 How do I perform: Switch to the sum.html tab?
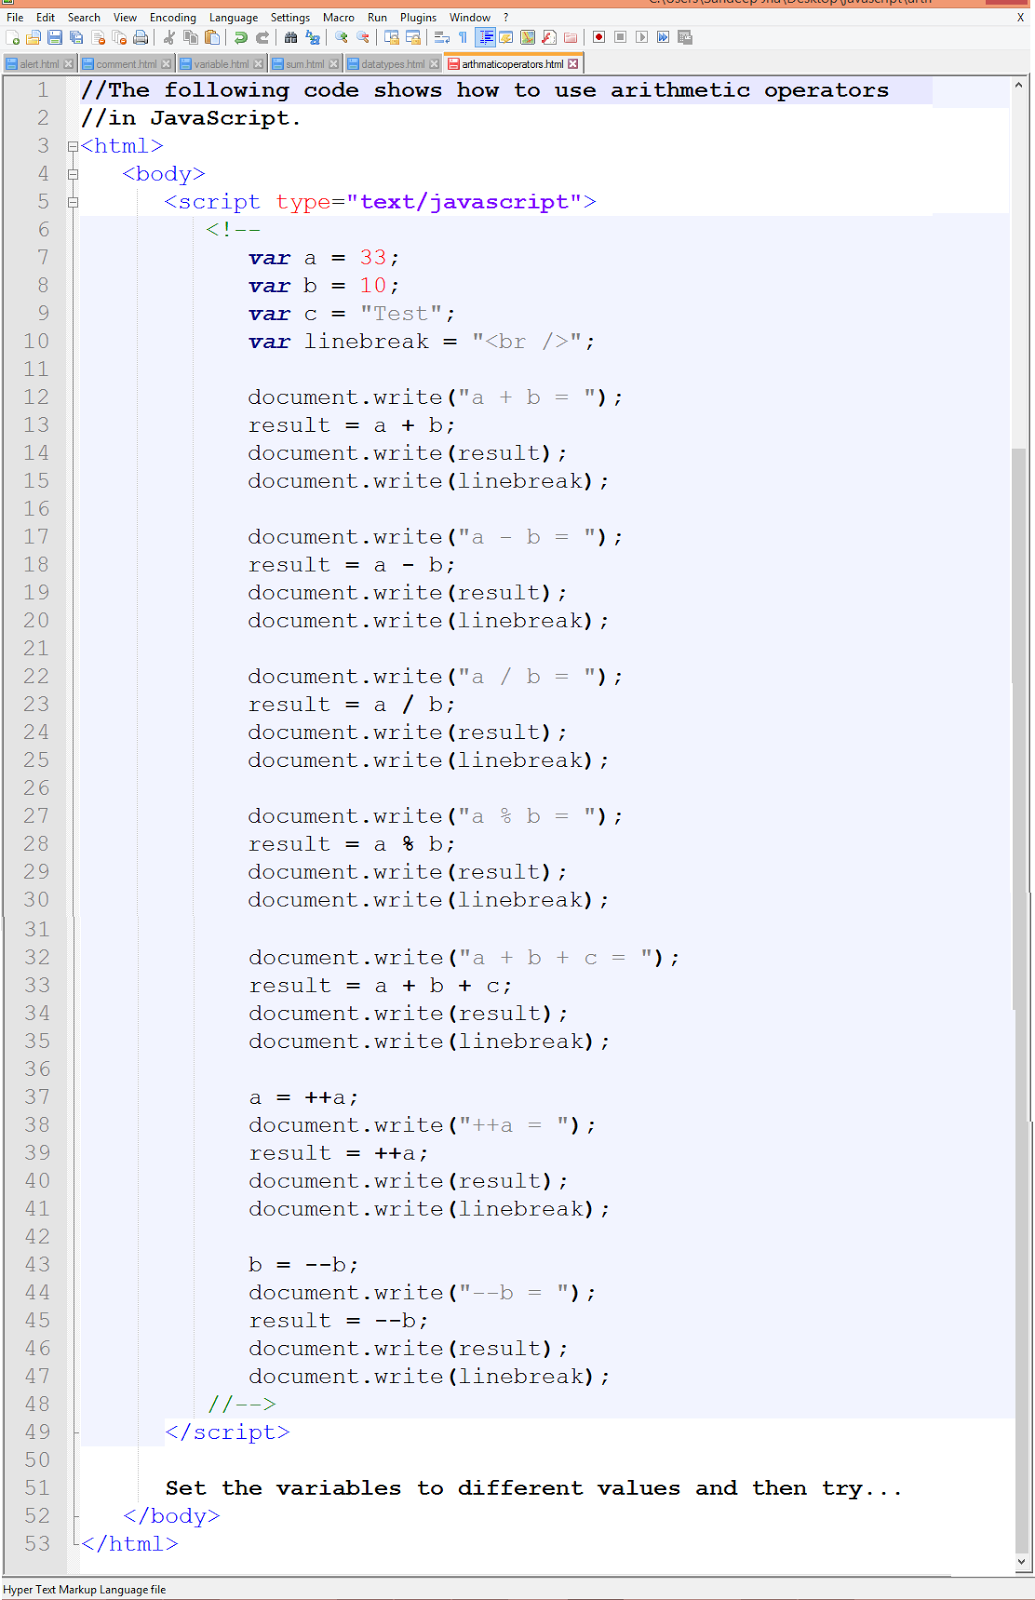306,64
